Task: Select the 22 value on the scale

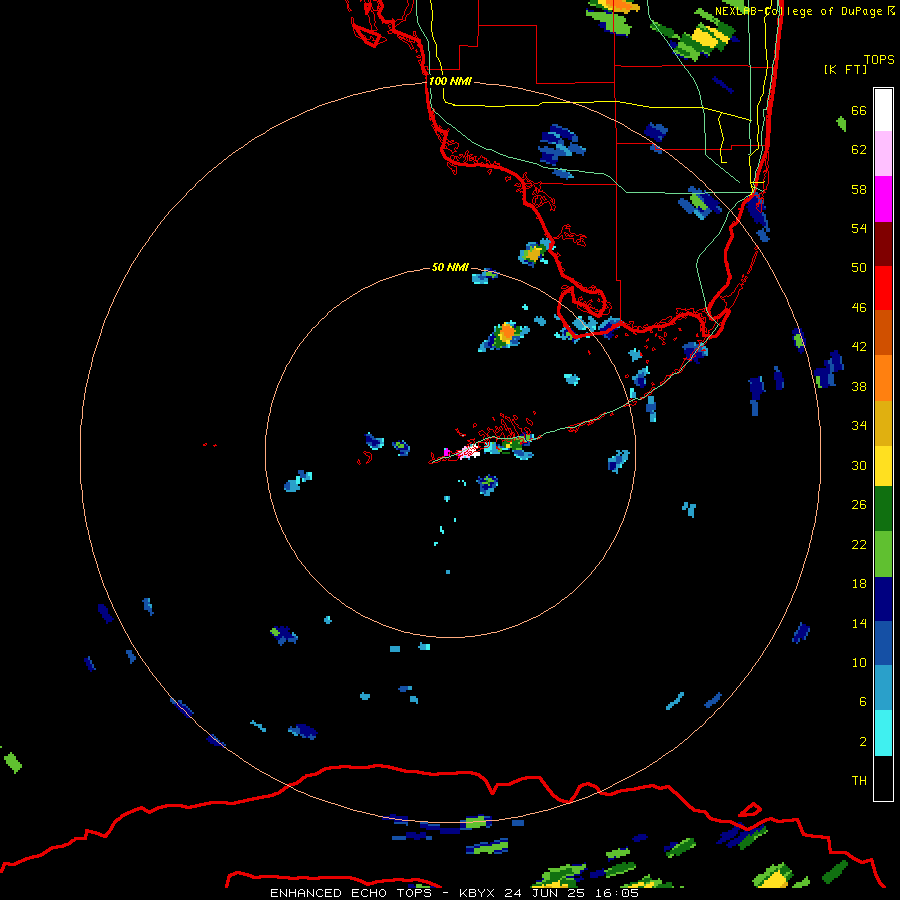Action: (859, 545)
